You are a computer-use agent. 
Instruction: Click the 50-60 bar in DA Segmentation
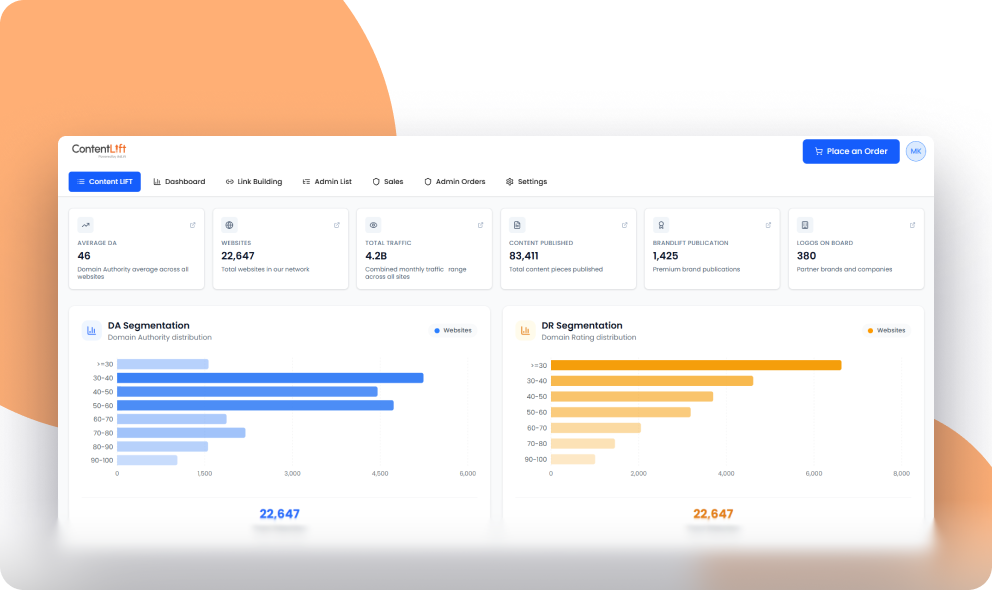point(256,405)
